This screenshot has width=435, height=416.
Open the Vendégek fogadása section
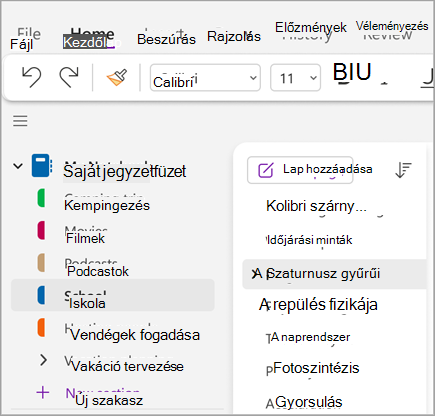(x=135, y=335)
